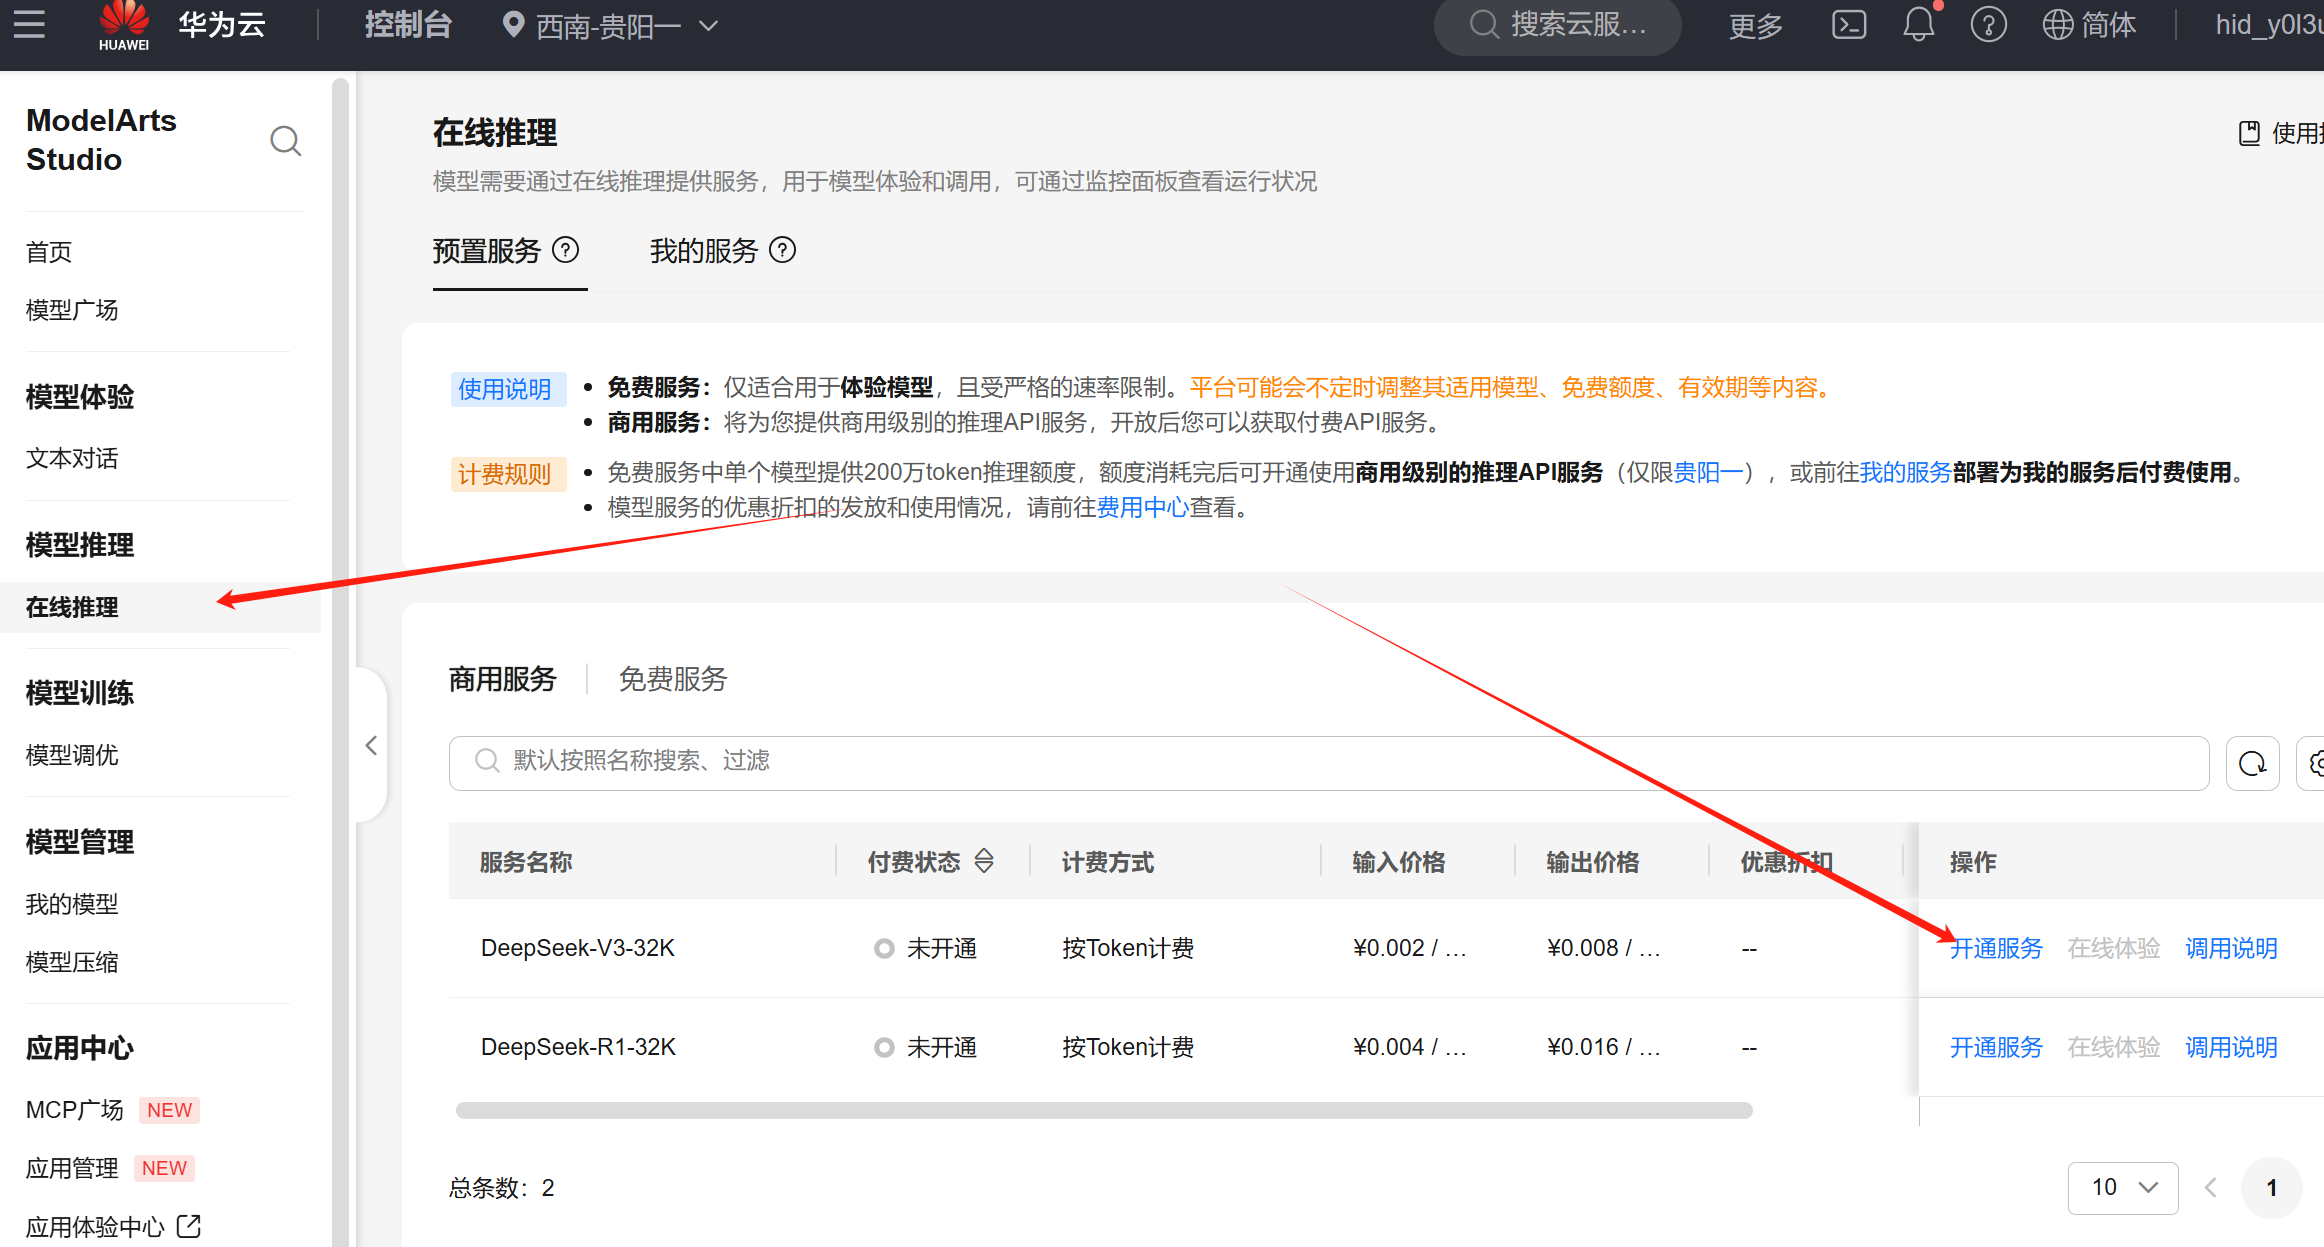Open 调用说明 for DeepSeek-R1-32K

pos(2231,1047)
